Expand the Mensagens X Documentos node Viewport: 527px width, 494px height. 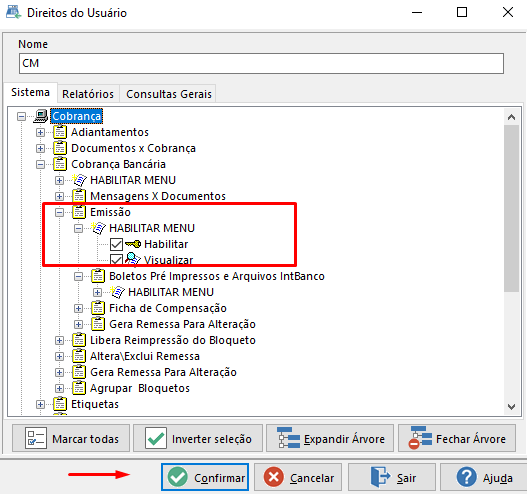pos(59,196)
